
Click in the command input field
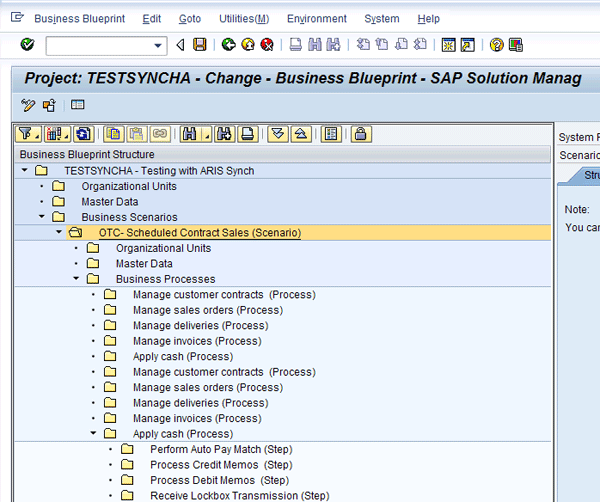click(98, 45)
